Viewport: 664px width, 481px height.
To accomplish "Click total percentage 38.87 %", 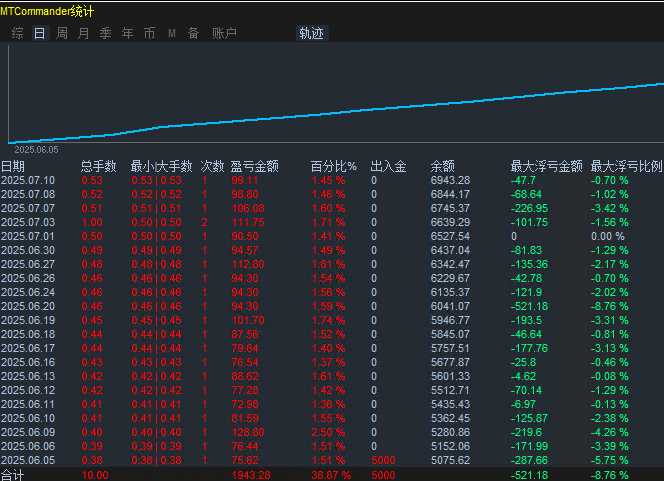I will pos(331,475).
